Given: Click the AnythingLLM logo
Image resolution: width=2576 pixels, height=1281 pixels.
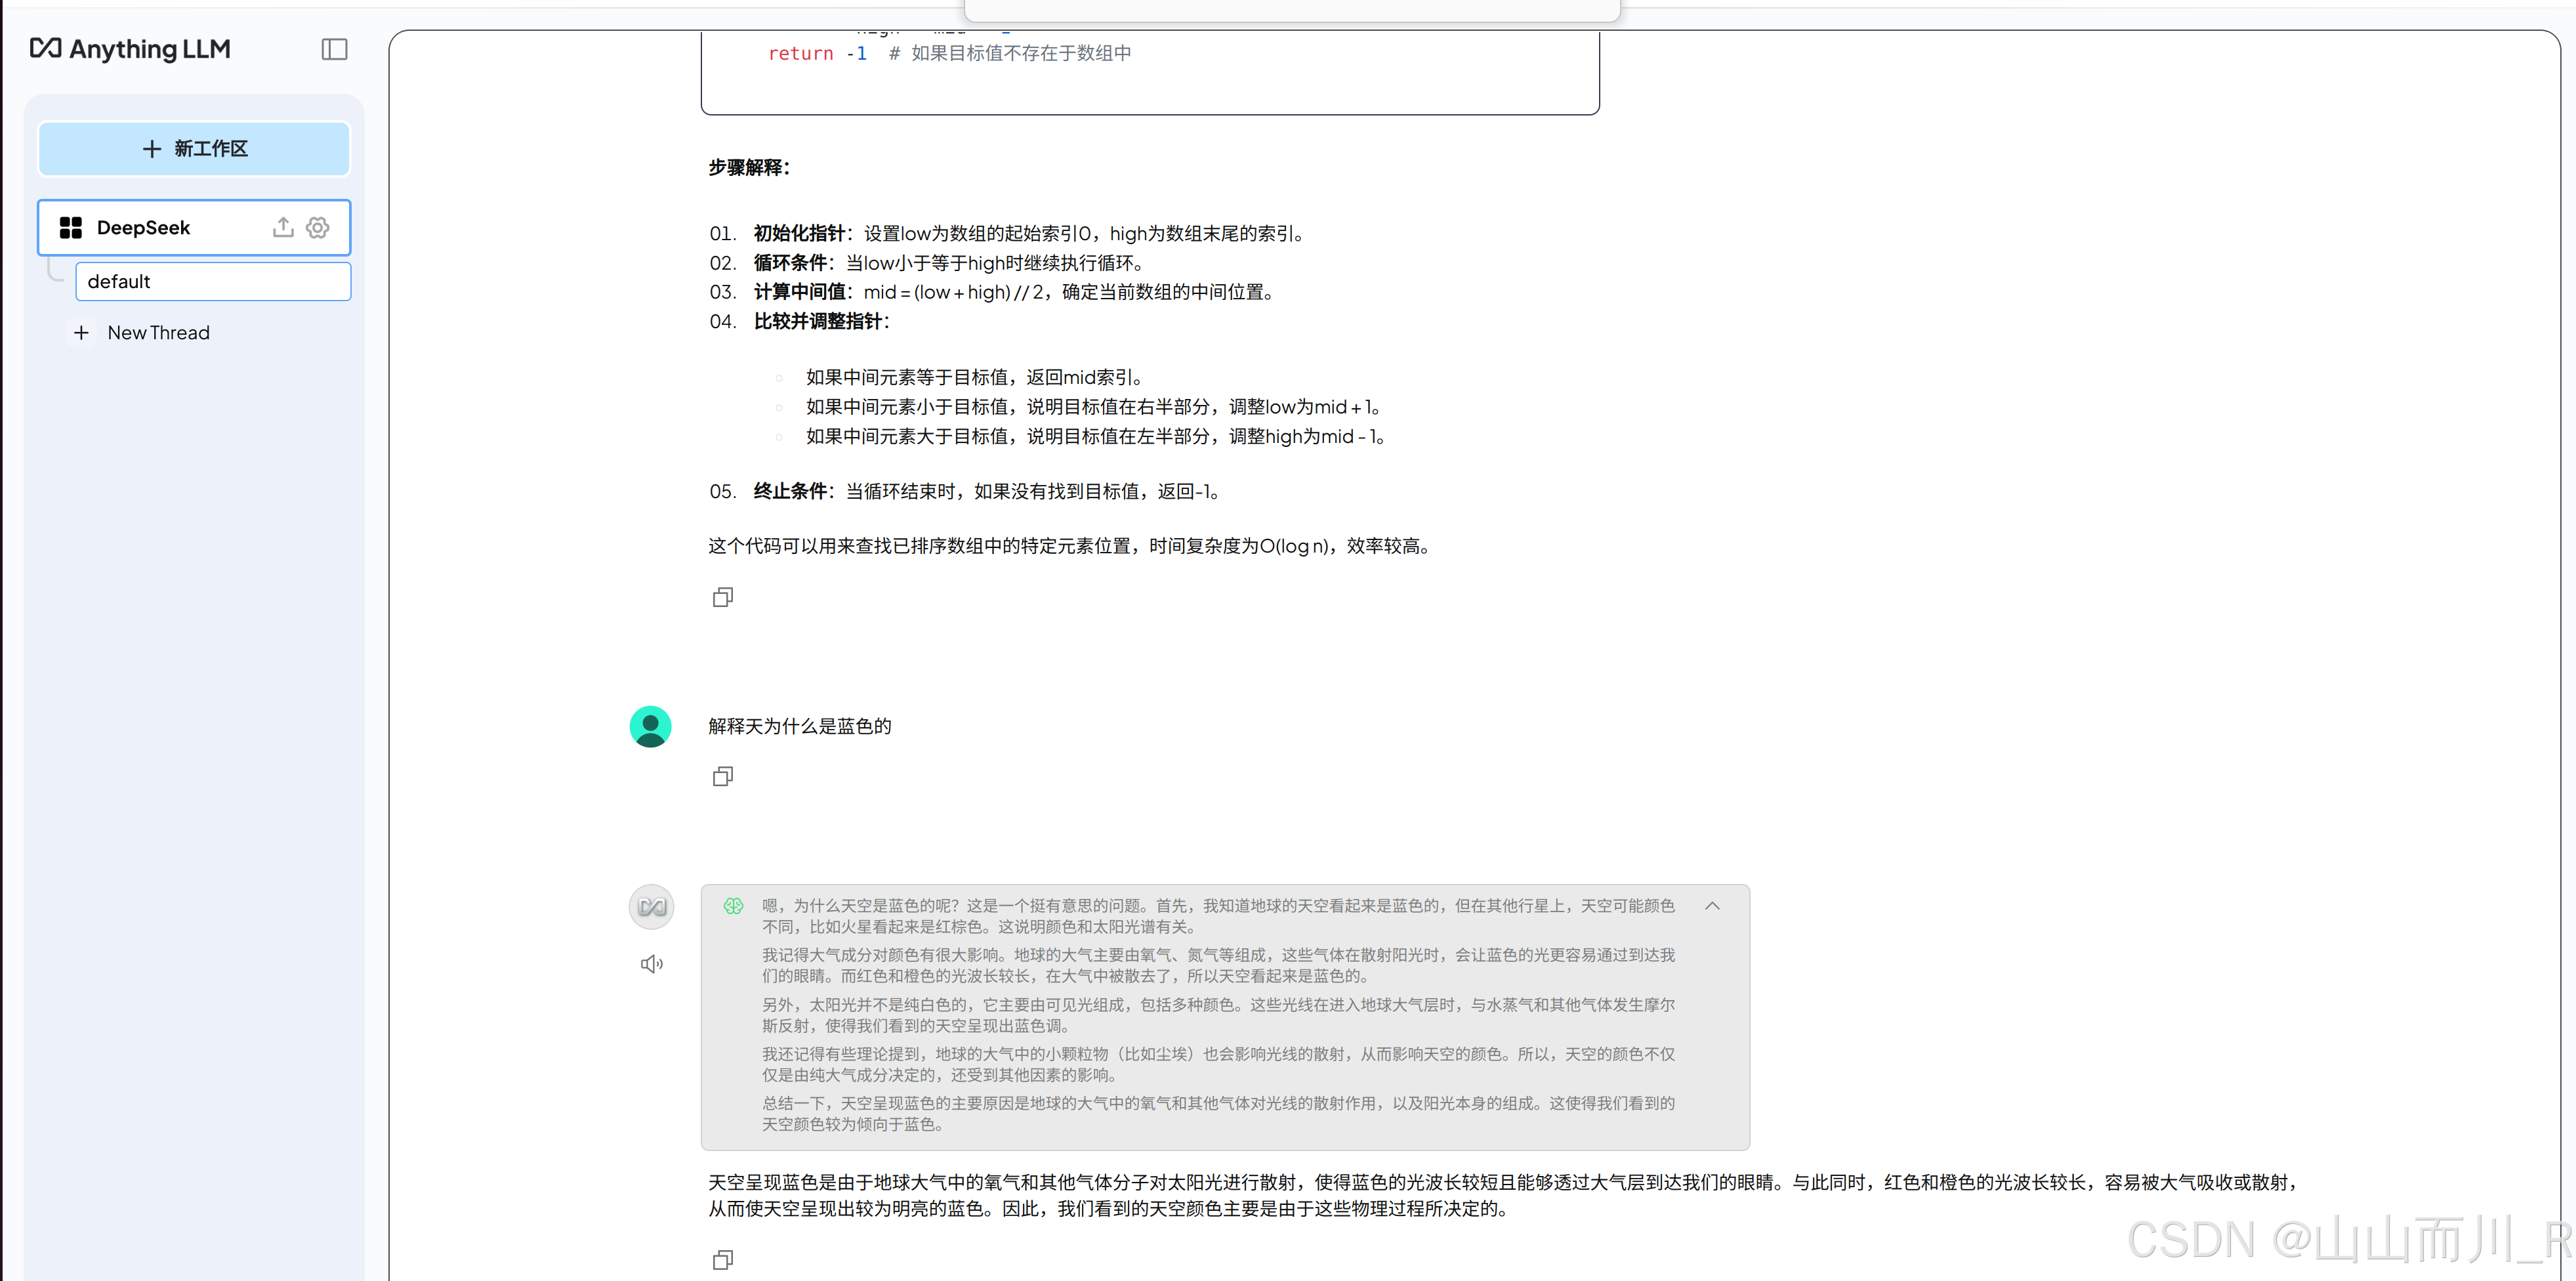Looking at the screenshot, I should pos(131,49).
